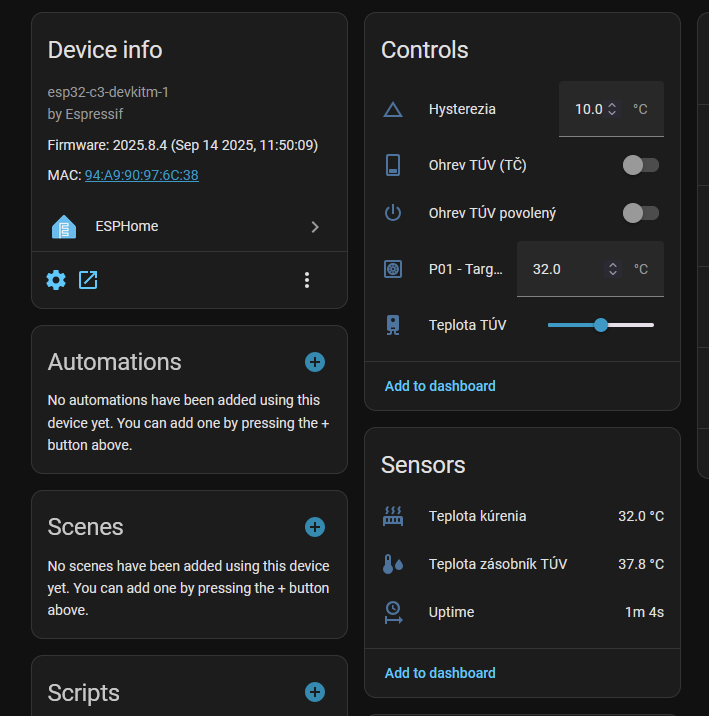The image size is (709, 716).
Task: Click the open-in-new-window visit device icon
Action: tap(88, 280)
